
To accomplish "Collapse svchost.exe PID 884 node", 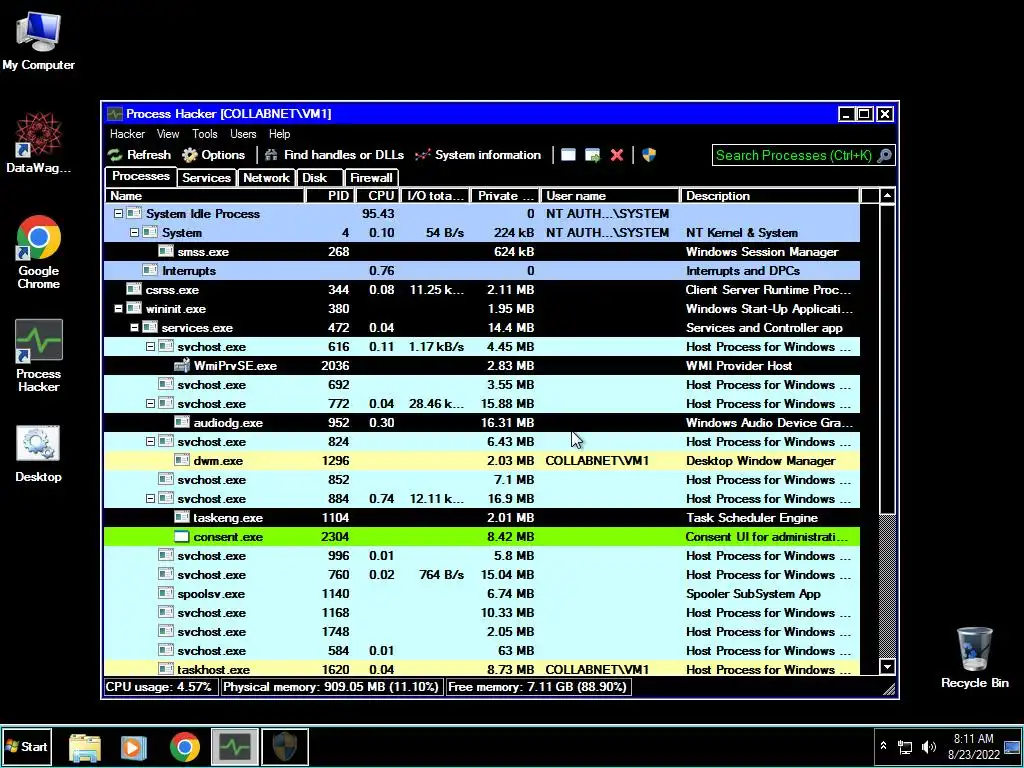I will click(150, 498).
